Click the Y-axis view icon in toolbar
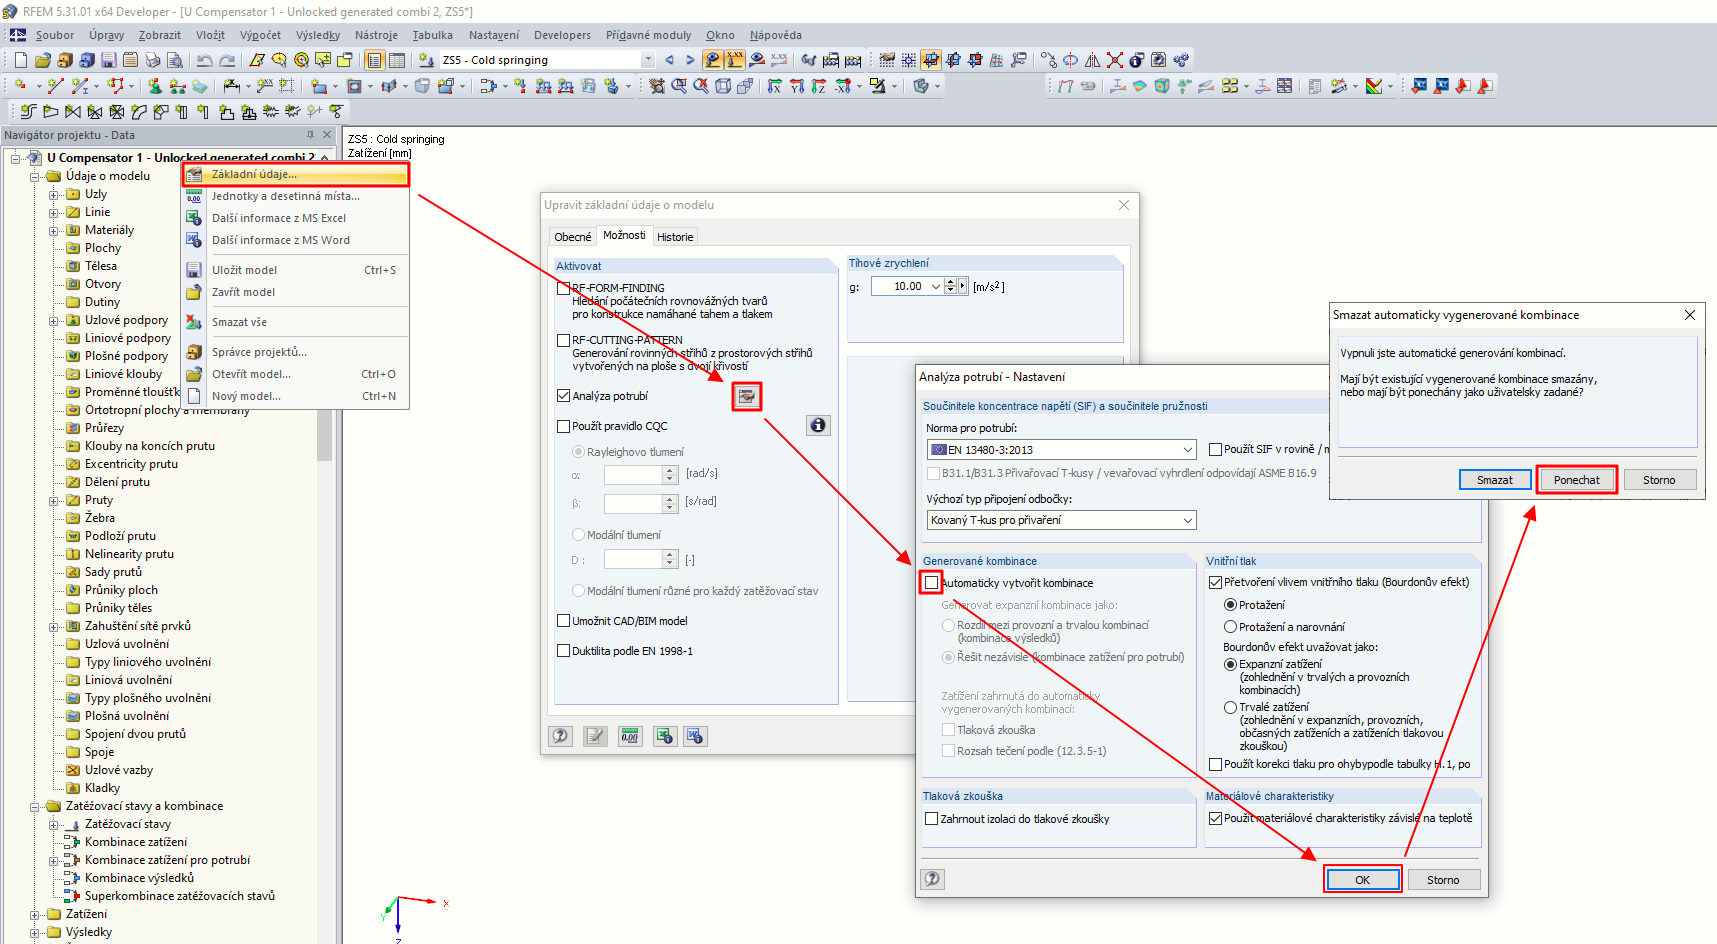The height and width of the screenshot is (944, 1717). point(796,86)
